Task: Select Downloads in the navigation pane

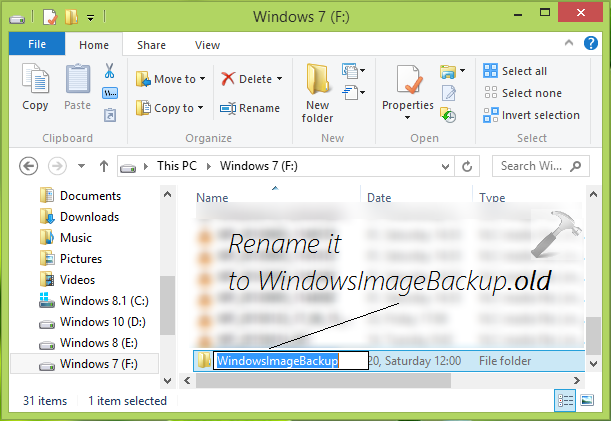Action: (79, 216)
